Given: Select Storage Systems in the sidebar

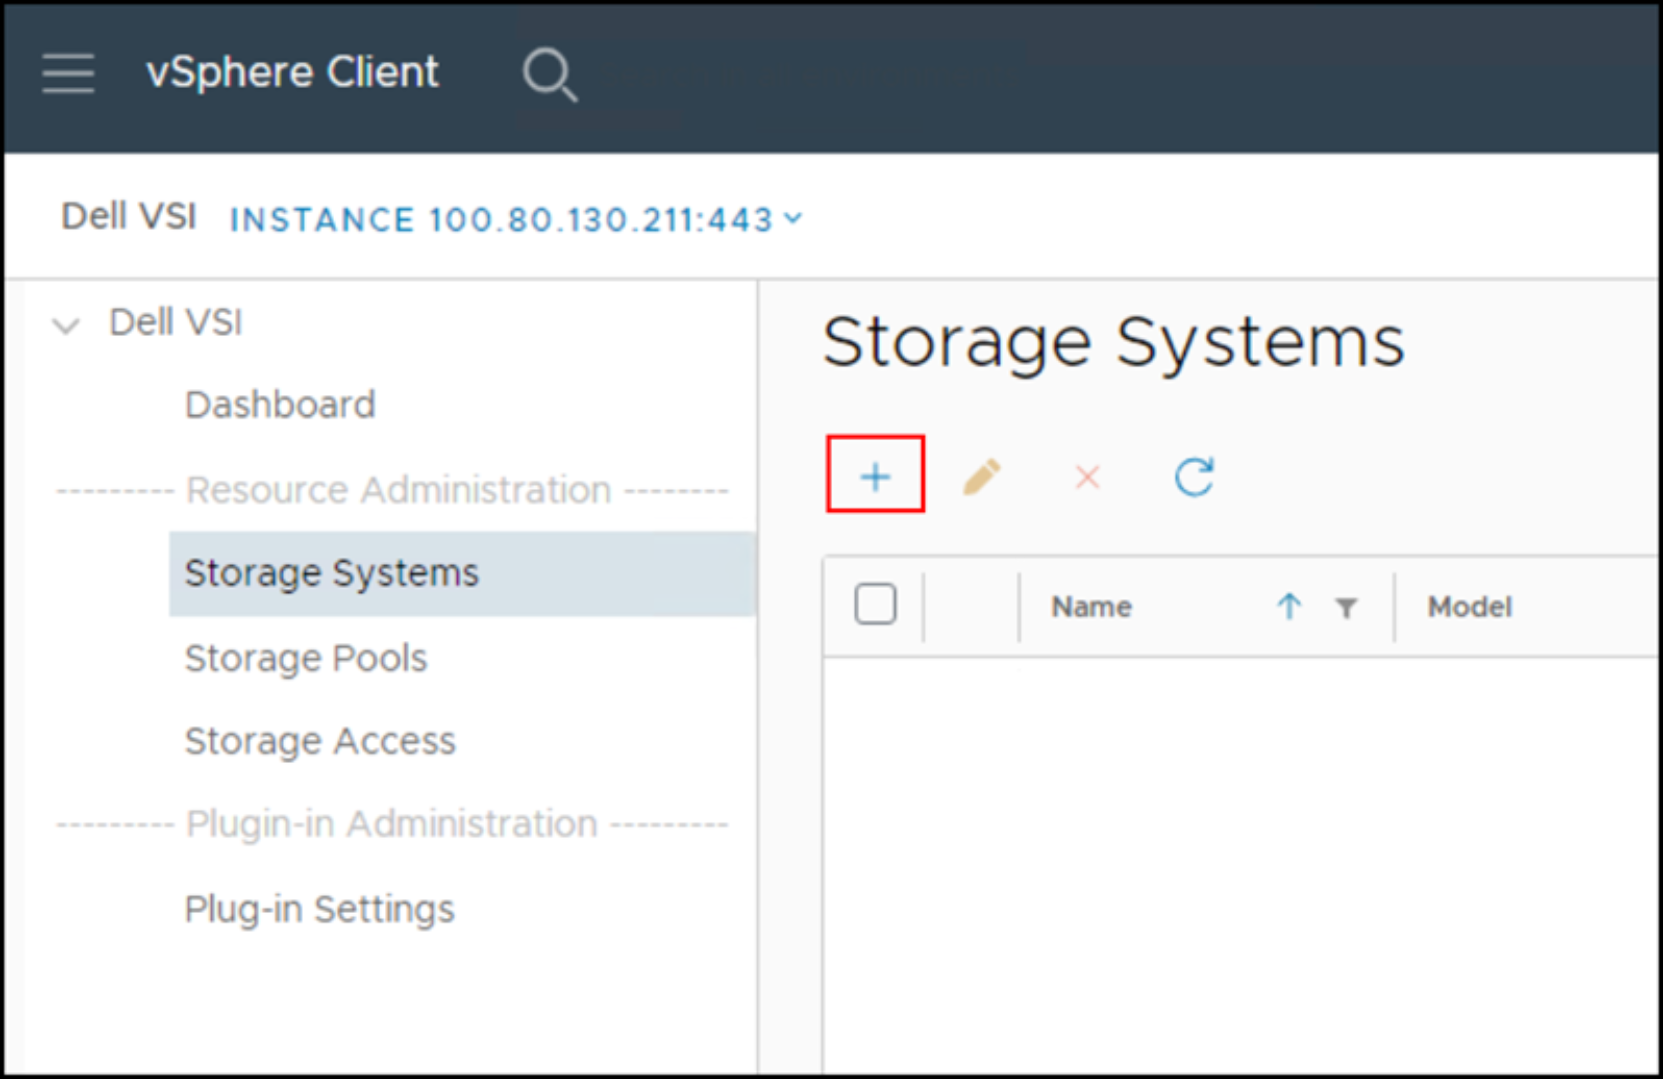Looking at the screenshot, I should [462, 573].
